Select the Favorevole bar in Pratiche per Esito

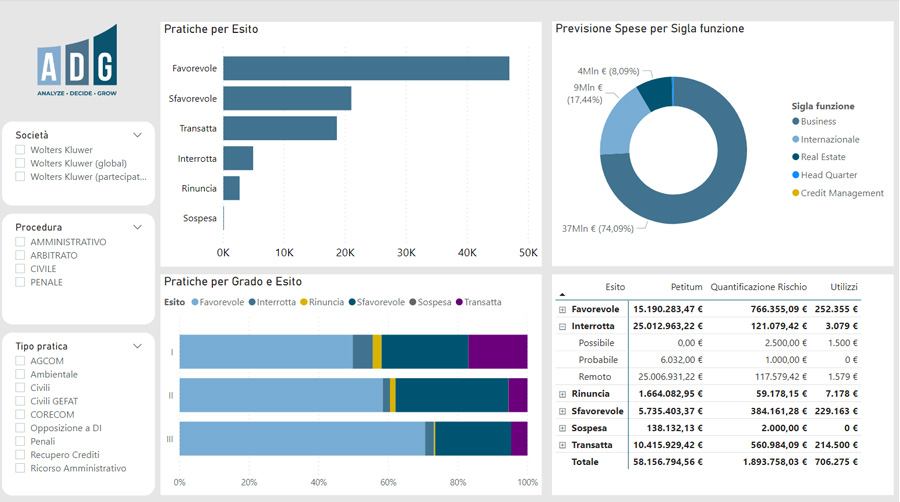point(365,68)
